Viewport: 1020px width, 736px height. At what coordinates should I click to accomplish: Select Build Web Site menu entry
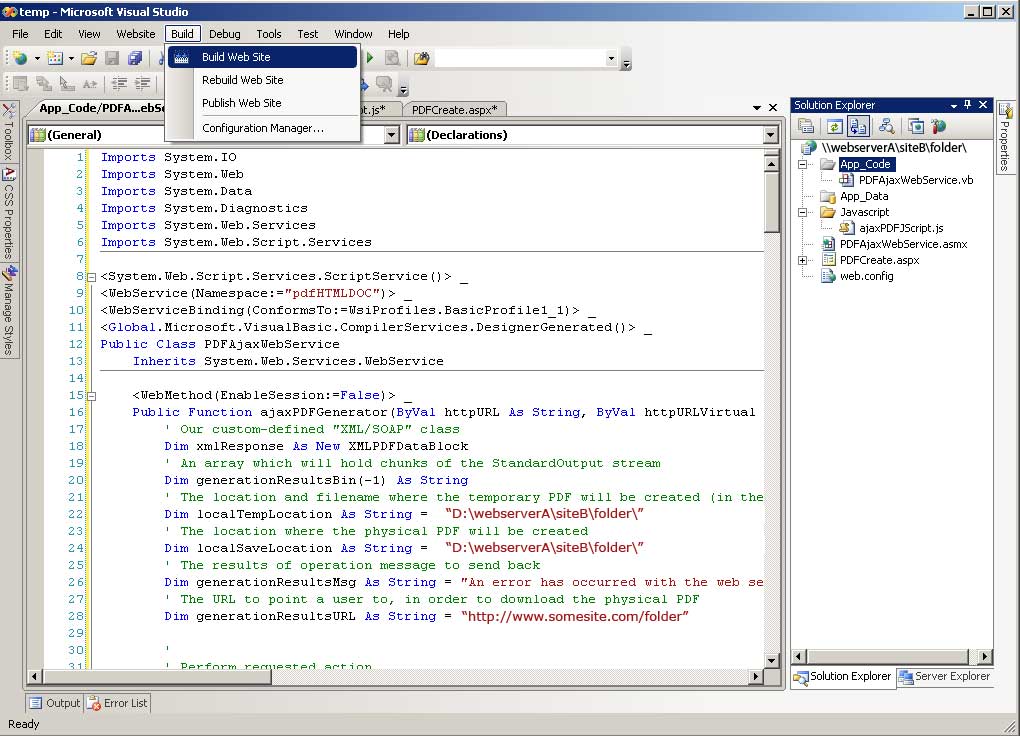point(262,57)
